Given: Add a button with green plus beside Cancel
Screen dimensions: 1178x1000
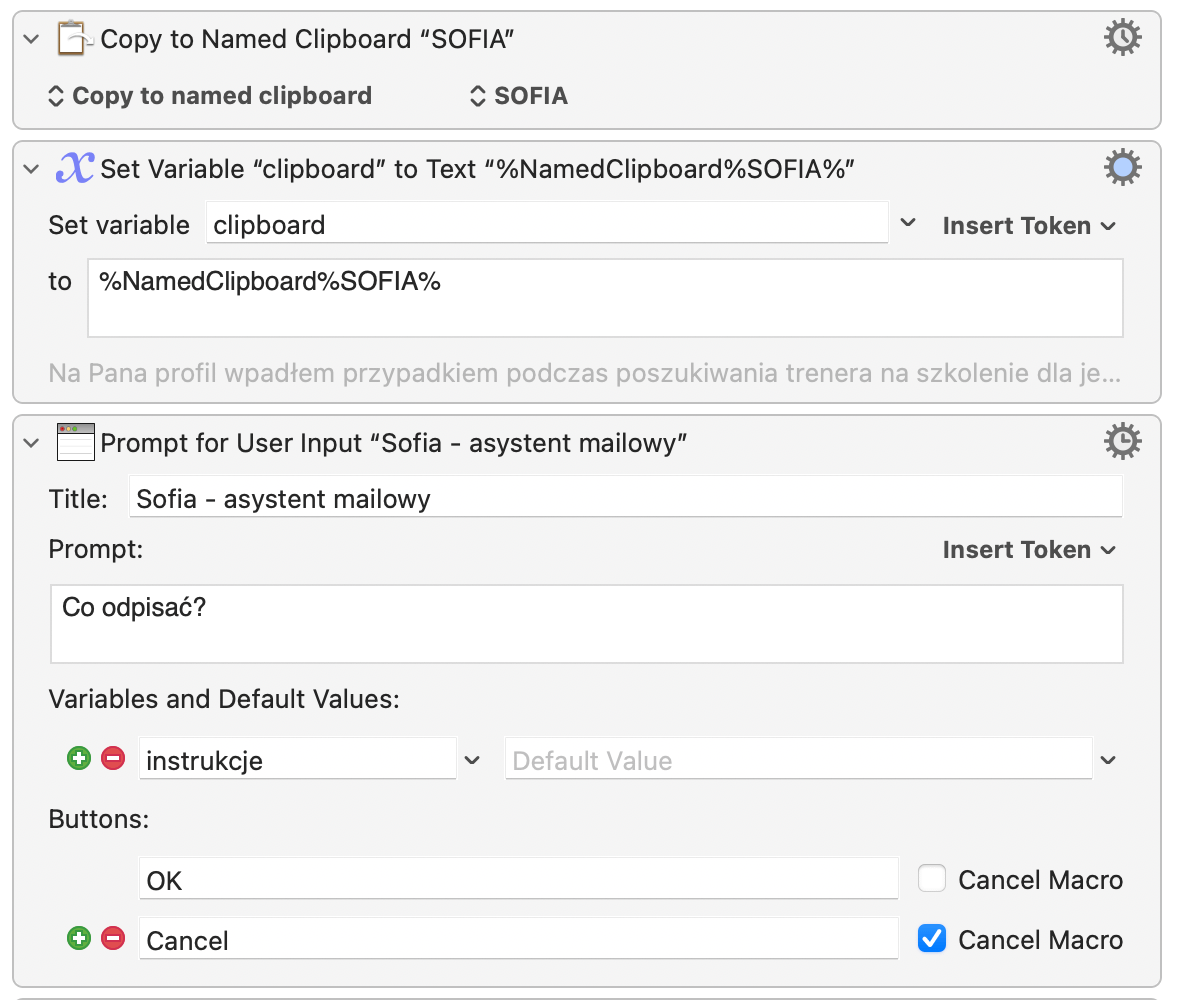Looking at the screenshot, I should point(79,939).
